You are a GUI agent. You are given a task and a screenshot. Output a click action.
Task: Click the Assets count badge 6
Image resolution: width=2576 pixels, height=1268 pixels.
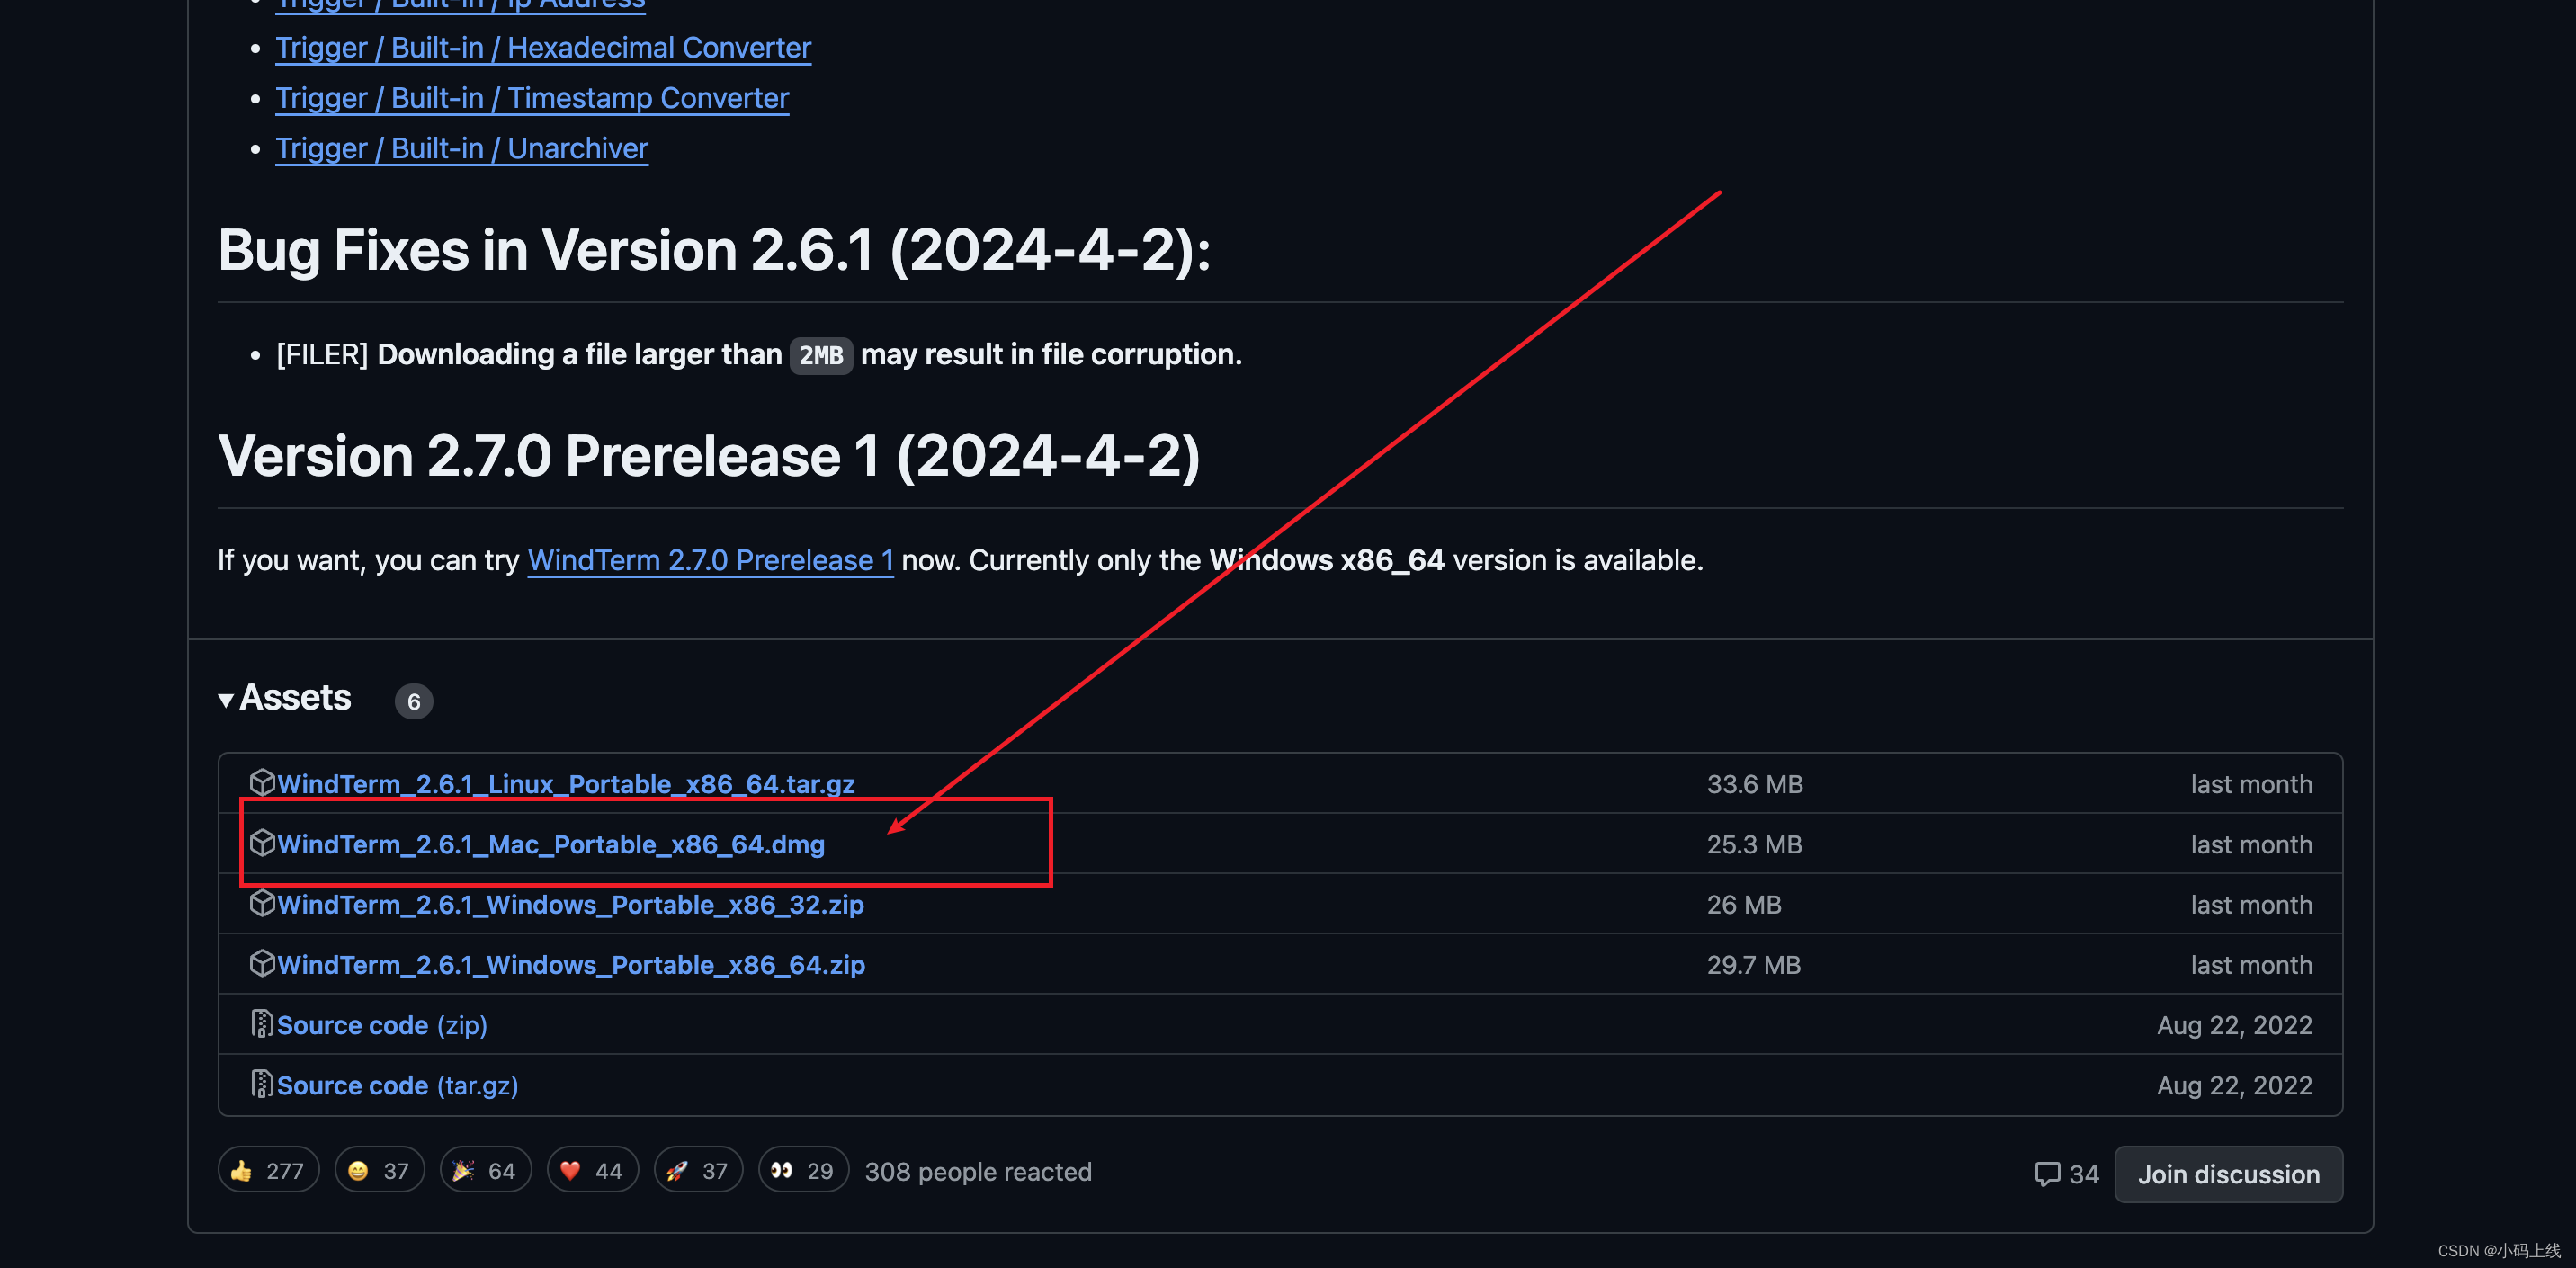click(x=413, y=701)
